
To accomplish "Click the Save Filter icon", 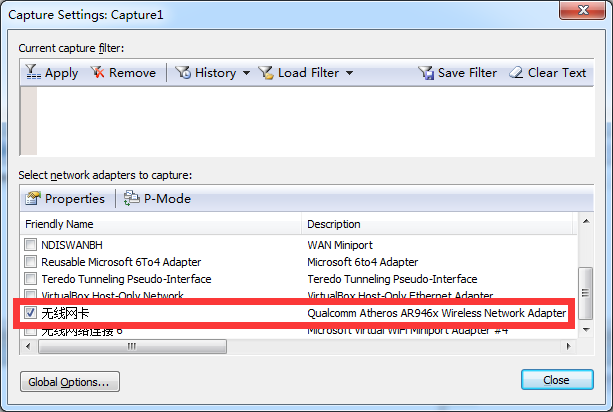I will coord(426,72).
